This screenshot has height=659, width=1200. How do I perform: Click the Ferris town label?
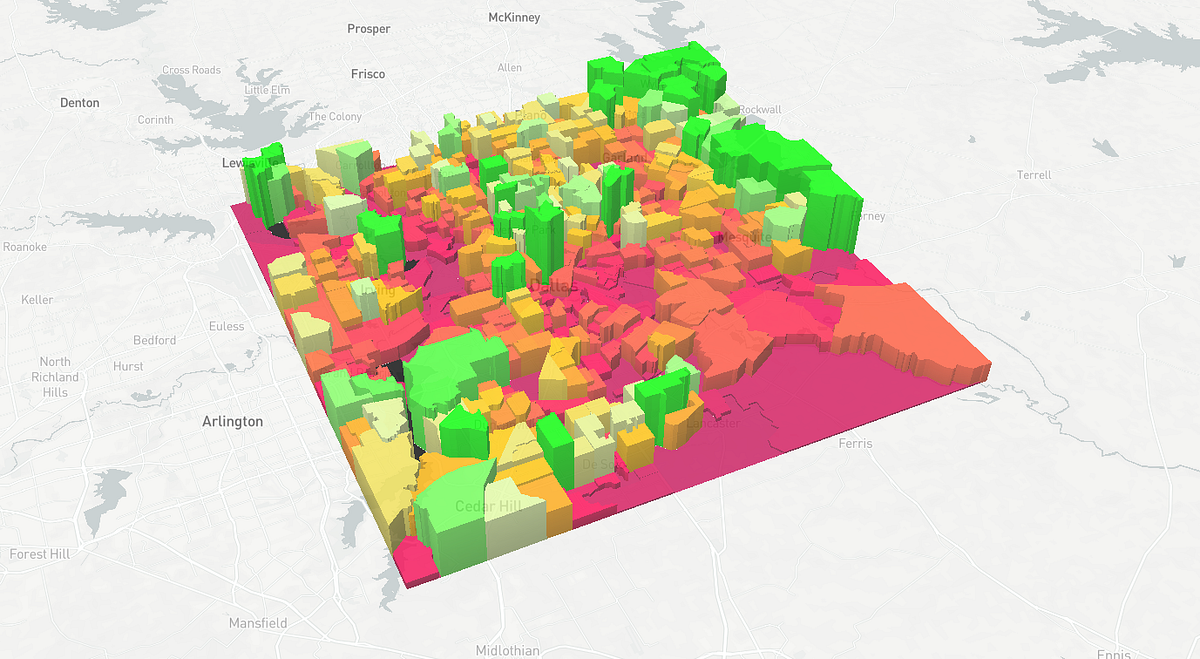[x=856, y=443]
